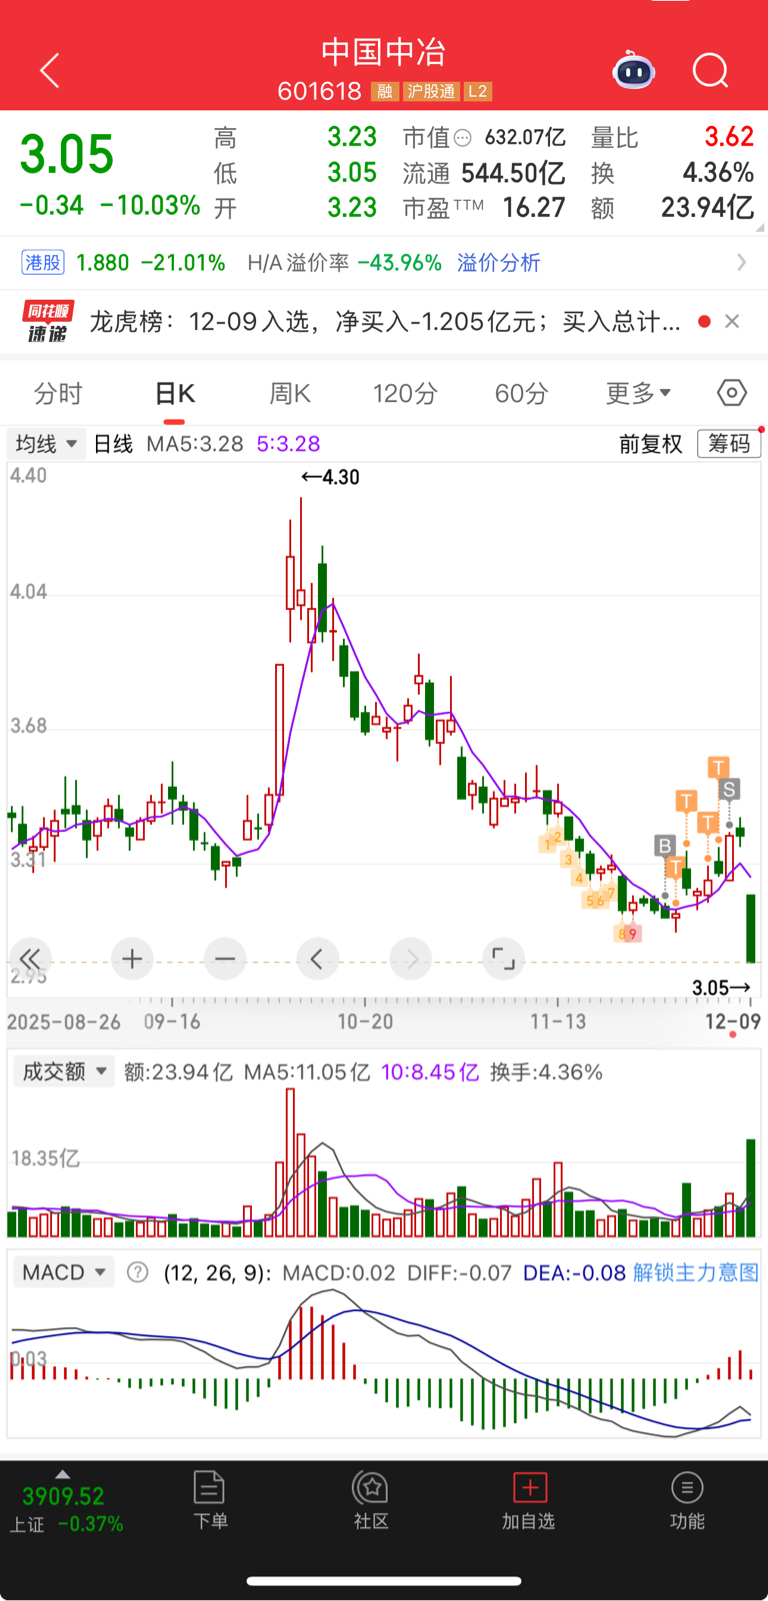
Task: Open the robot AI assistant icon
Action: tap(633, 71)
